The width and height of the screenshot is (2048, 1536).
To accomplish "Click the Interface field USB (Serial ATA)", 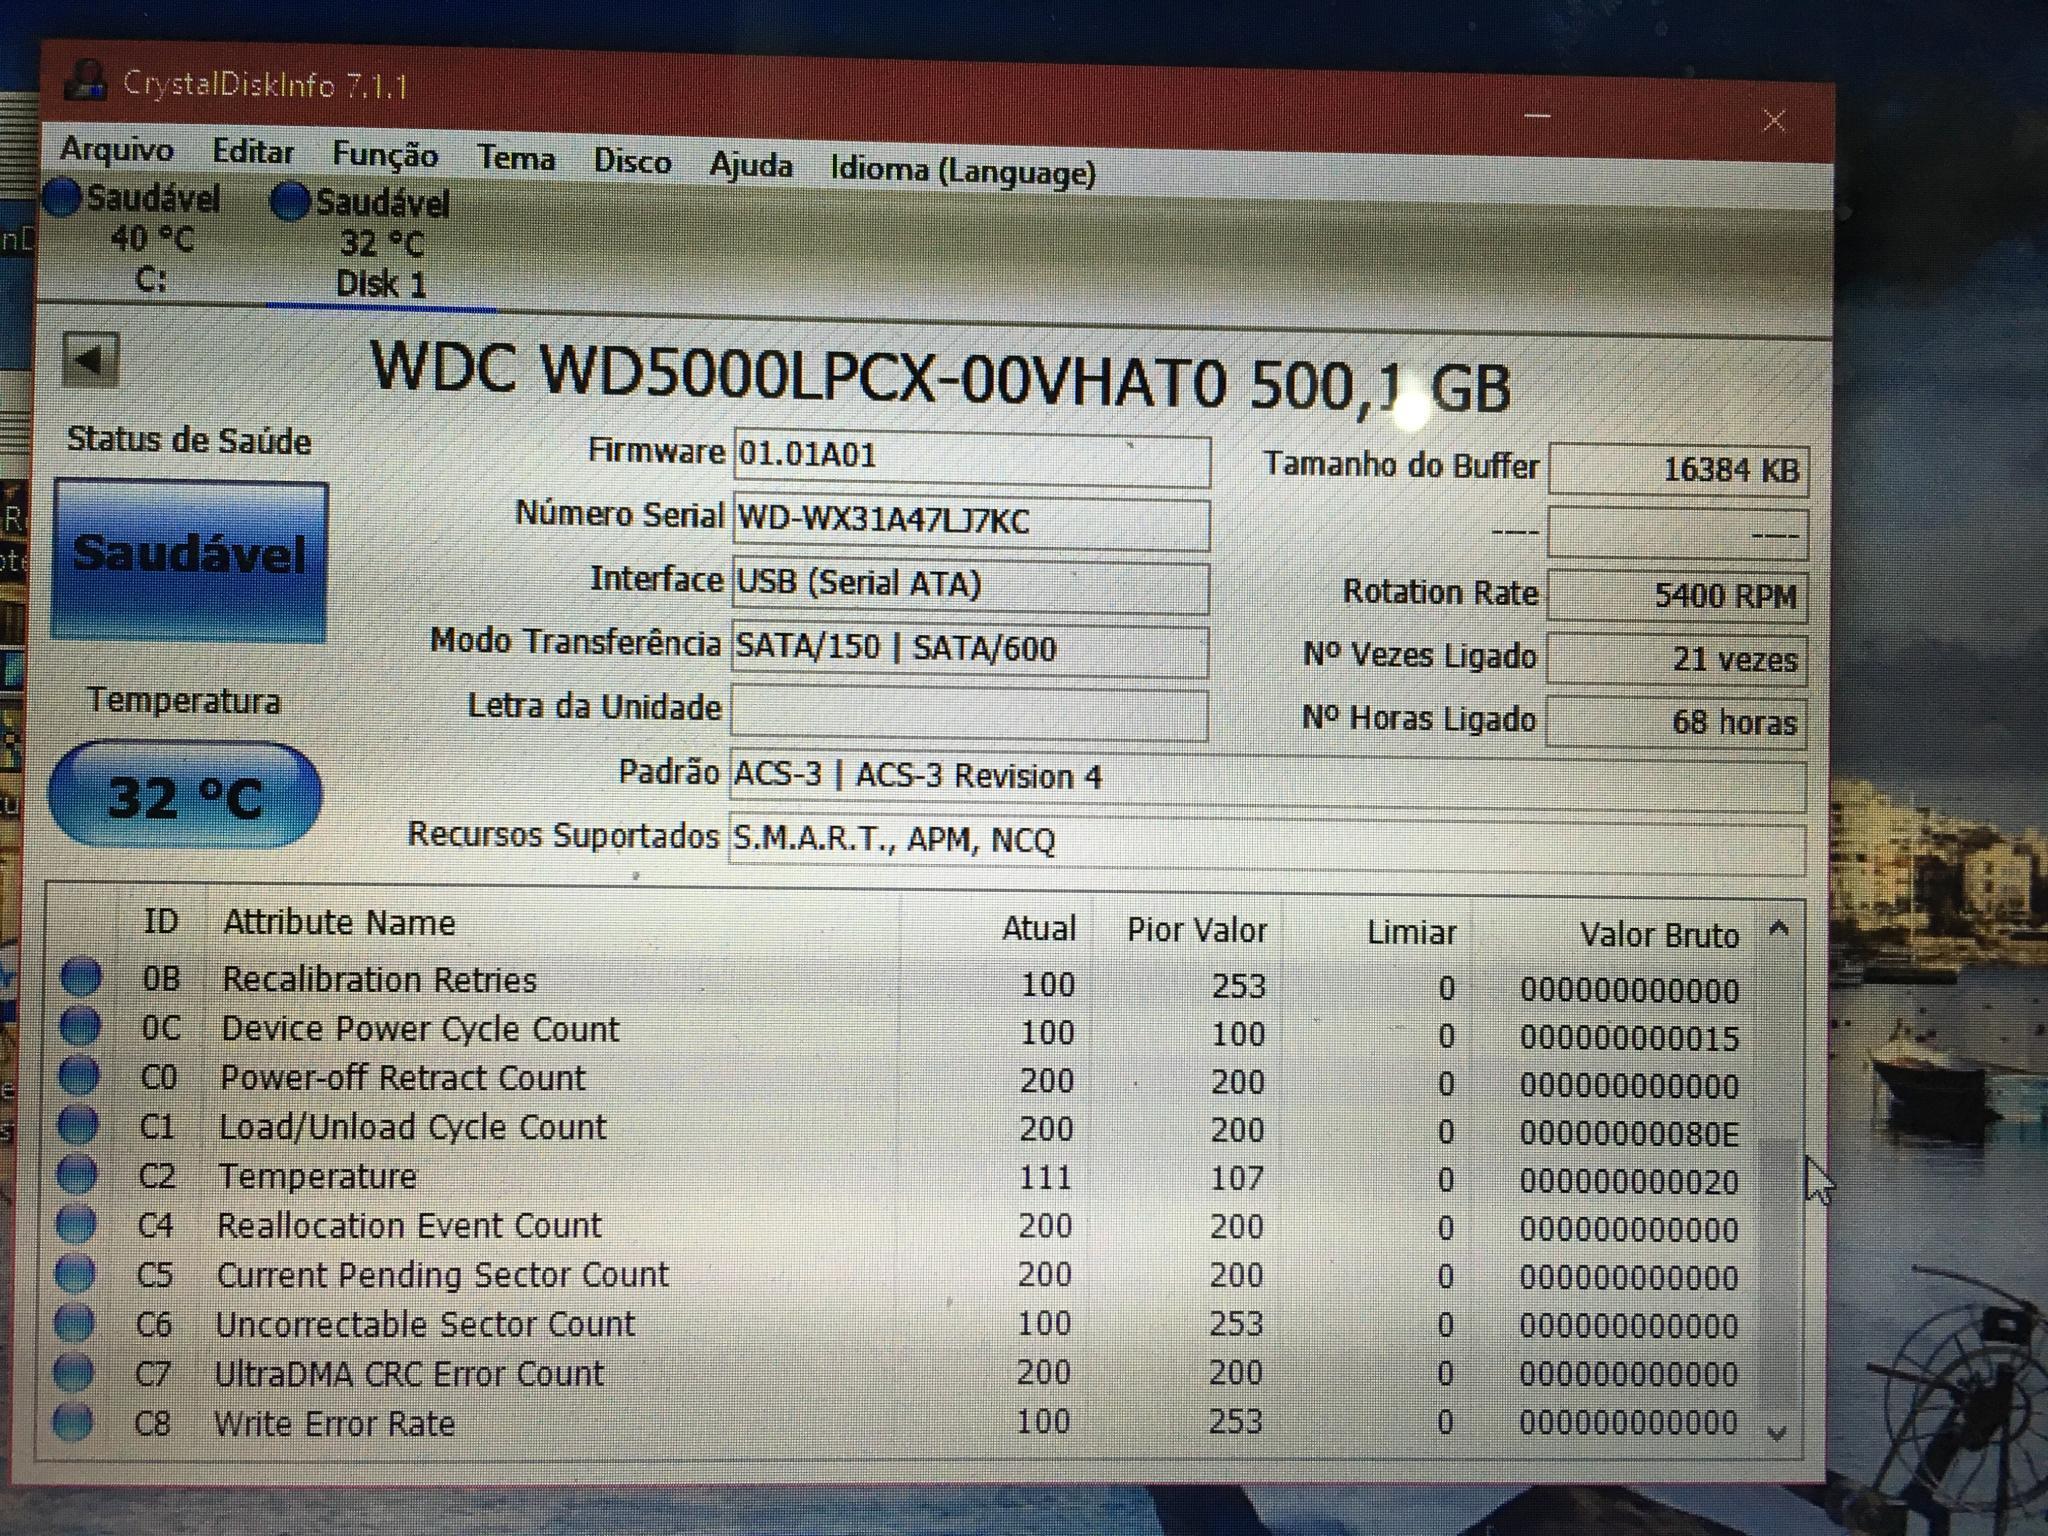I will pyautogui.click(x=969, y=586).
